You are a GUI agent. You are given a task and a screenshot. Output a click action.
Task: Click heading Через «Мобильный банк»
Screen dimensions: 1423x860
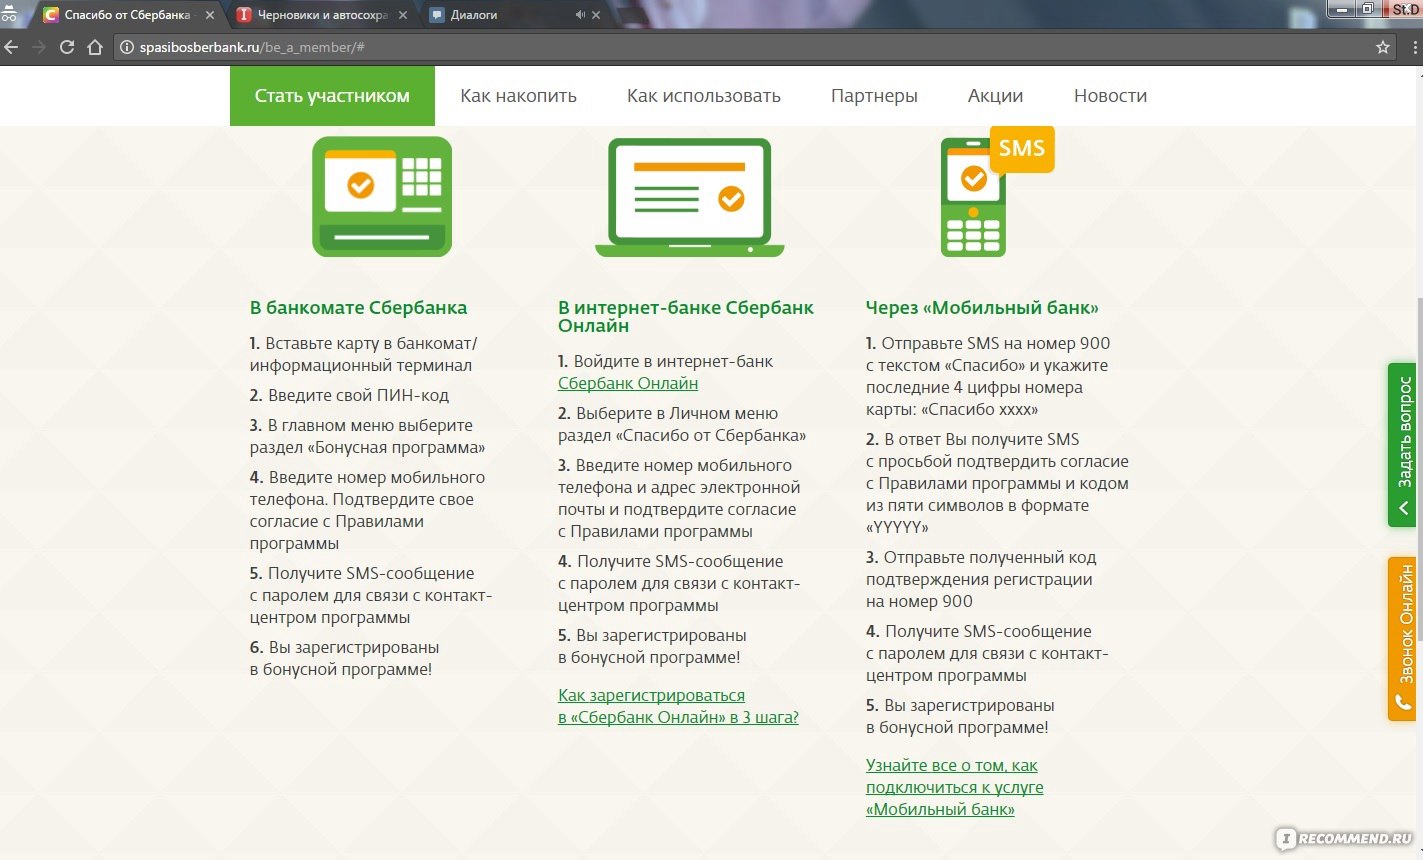click(x=982, y=308)
